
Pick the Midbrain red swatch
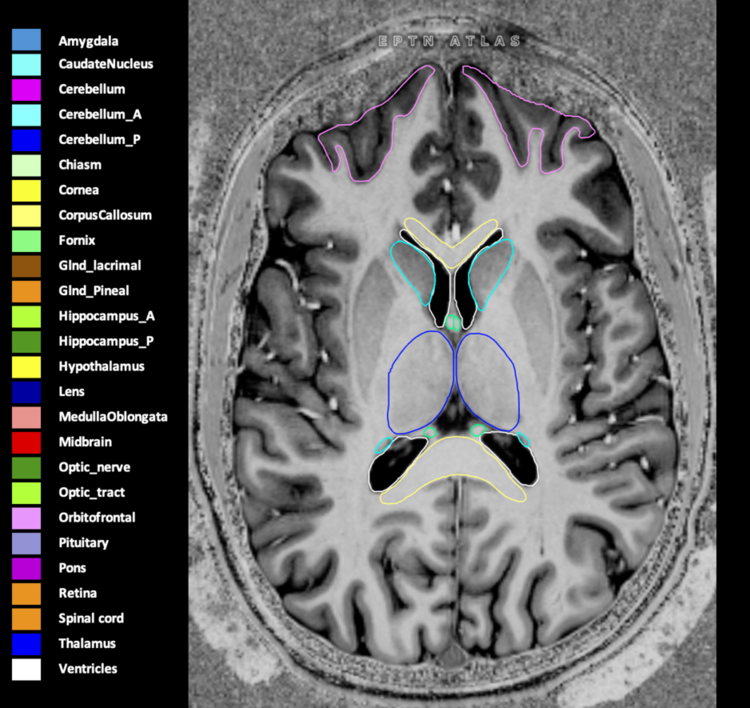(26, 442)
